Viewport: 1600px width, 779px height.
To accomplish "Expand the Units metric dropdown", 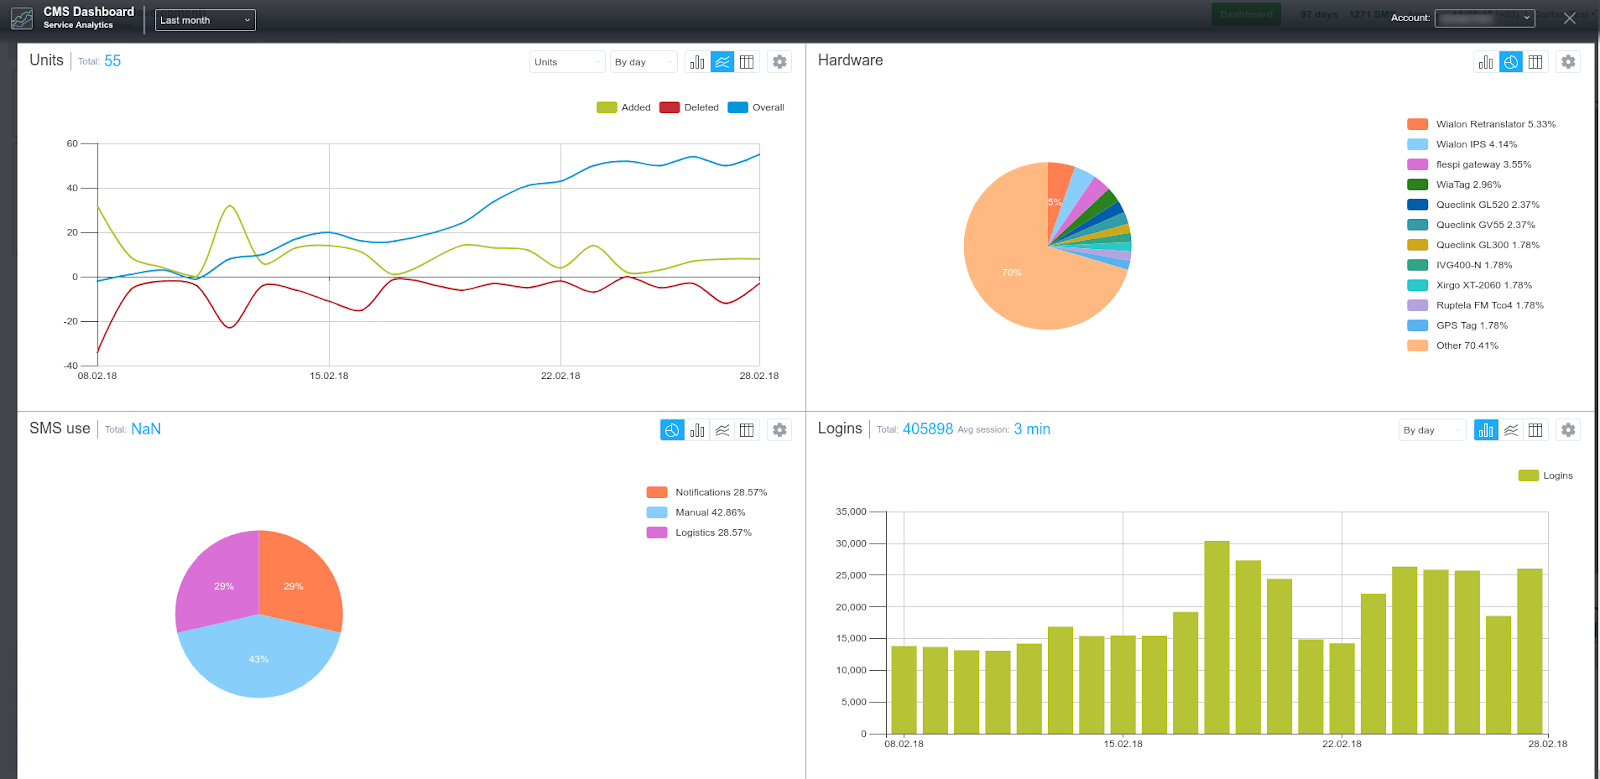I will [567, 62].
